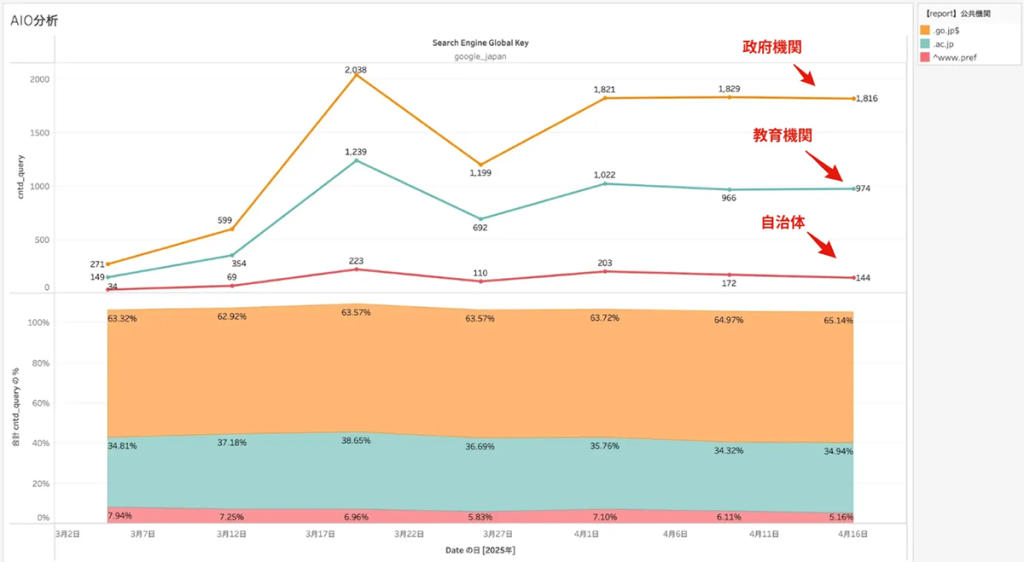This screenshot has width=1024, height=562.
Task: Select the 1,199 orange line data point
Action: point(481,164)
